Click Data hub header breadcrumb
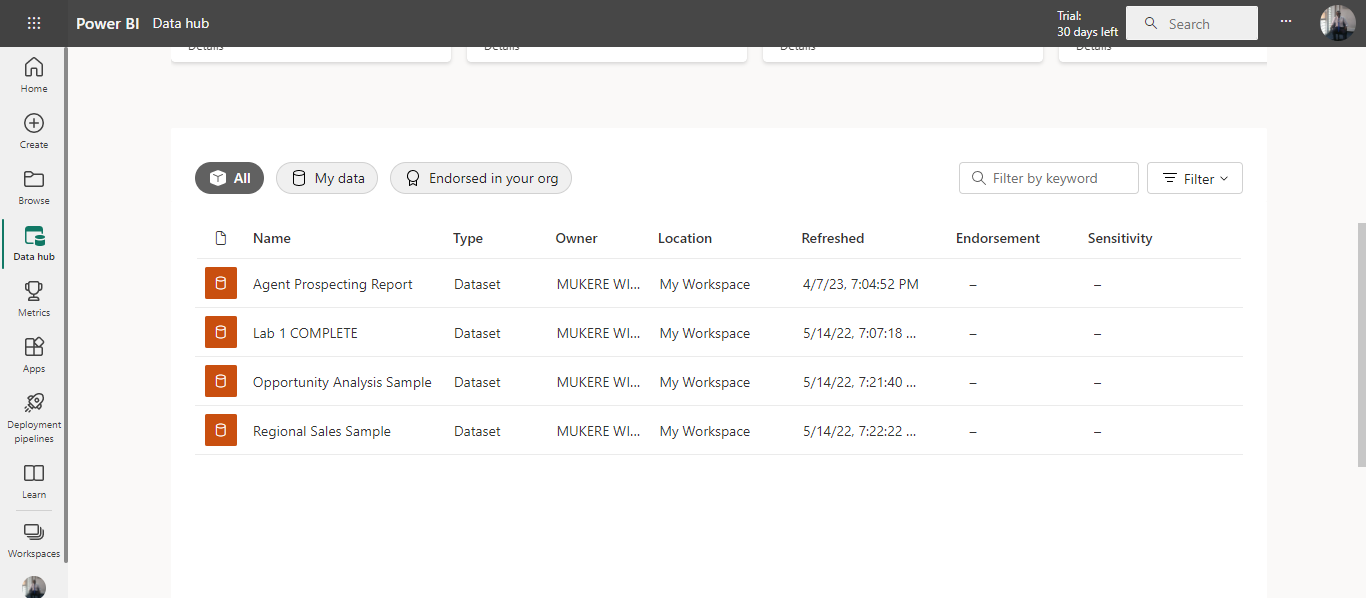 [x=181, y=23]
